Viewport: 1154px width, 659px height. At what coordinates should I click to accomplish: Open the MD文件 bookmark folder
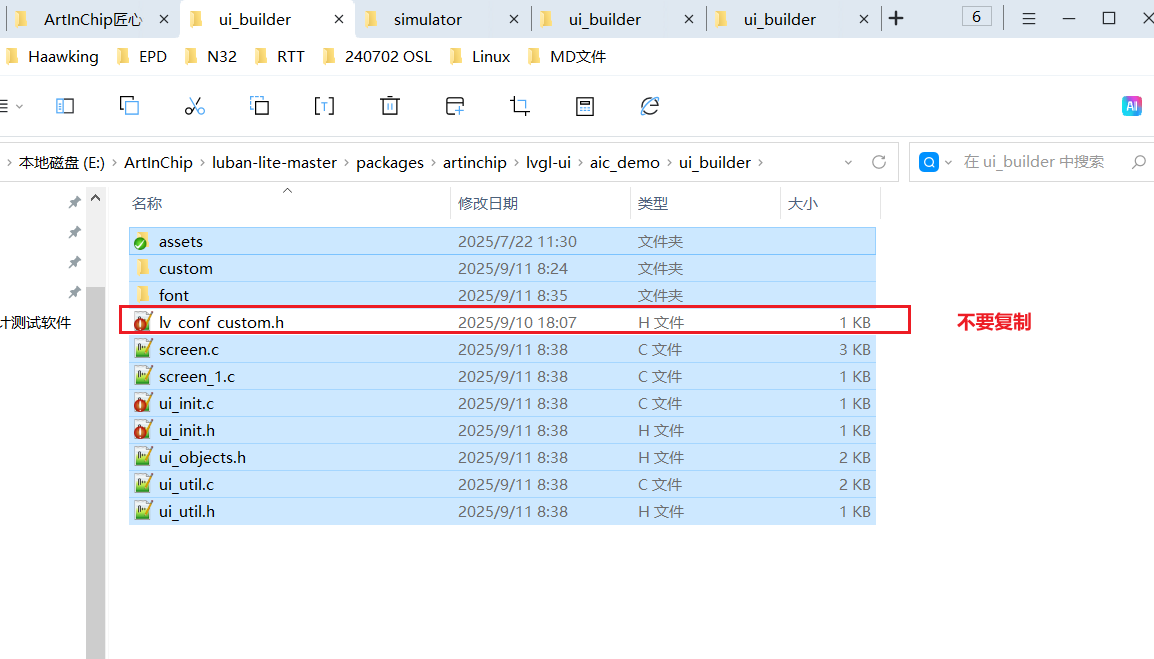pos(567,57)
